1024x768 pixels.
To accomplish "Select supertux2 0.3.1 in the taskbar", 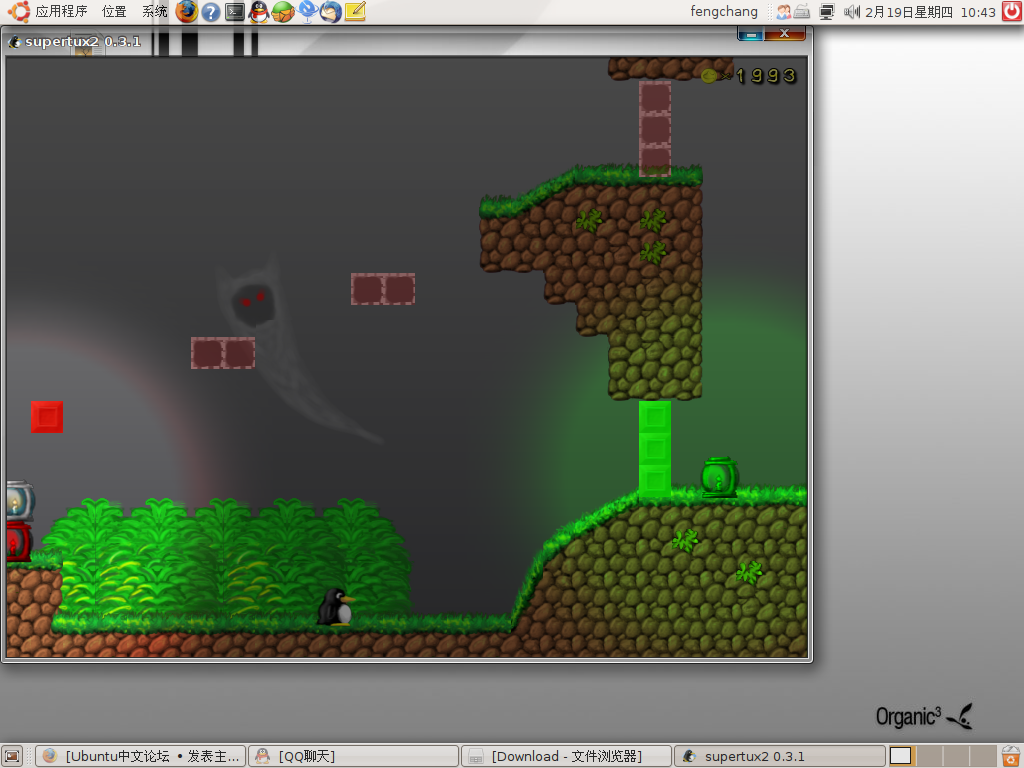I will click(x=779, y=756).
